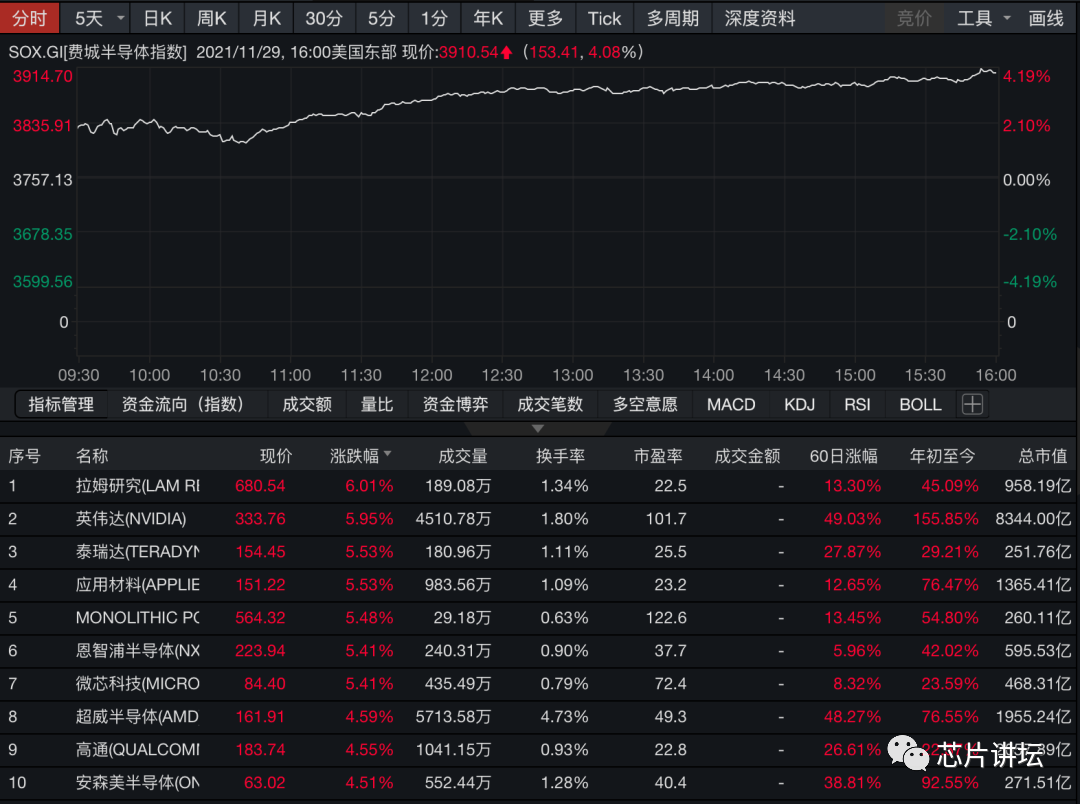
Task: Add a new indicator with plus icon
Action: click(972, 404)
